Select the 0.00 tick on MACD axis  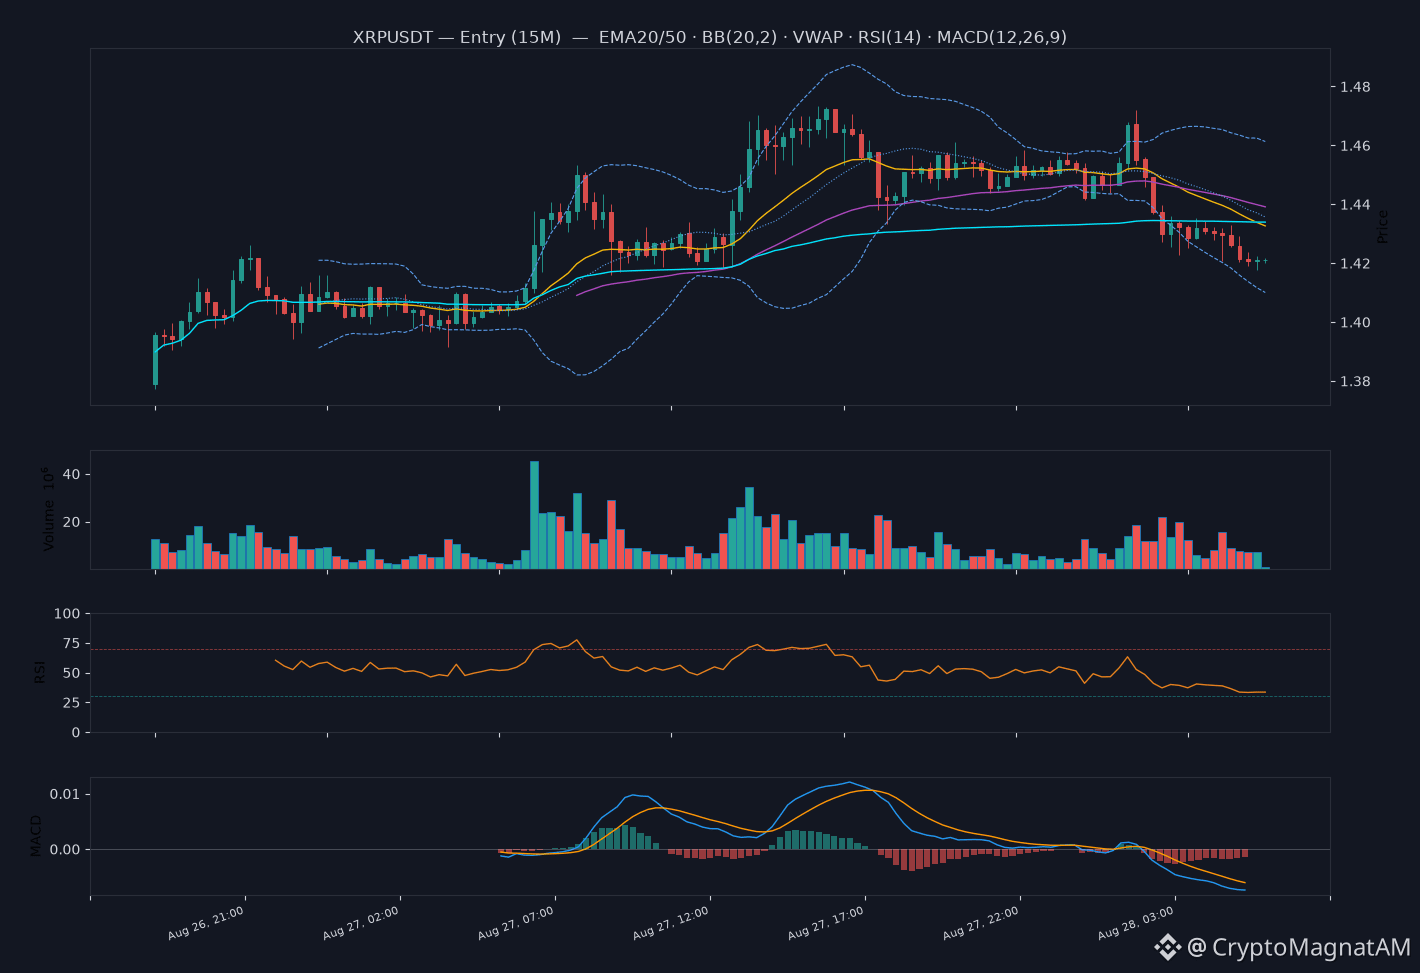coord(66,850)
